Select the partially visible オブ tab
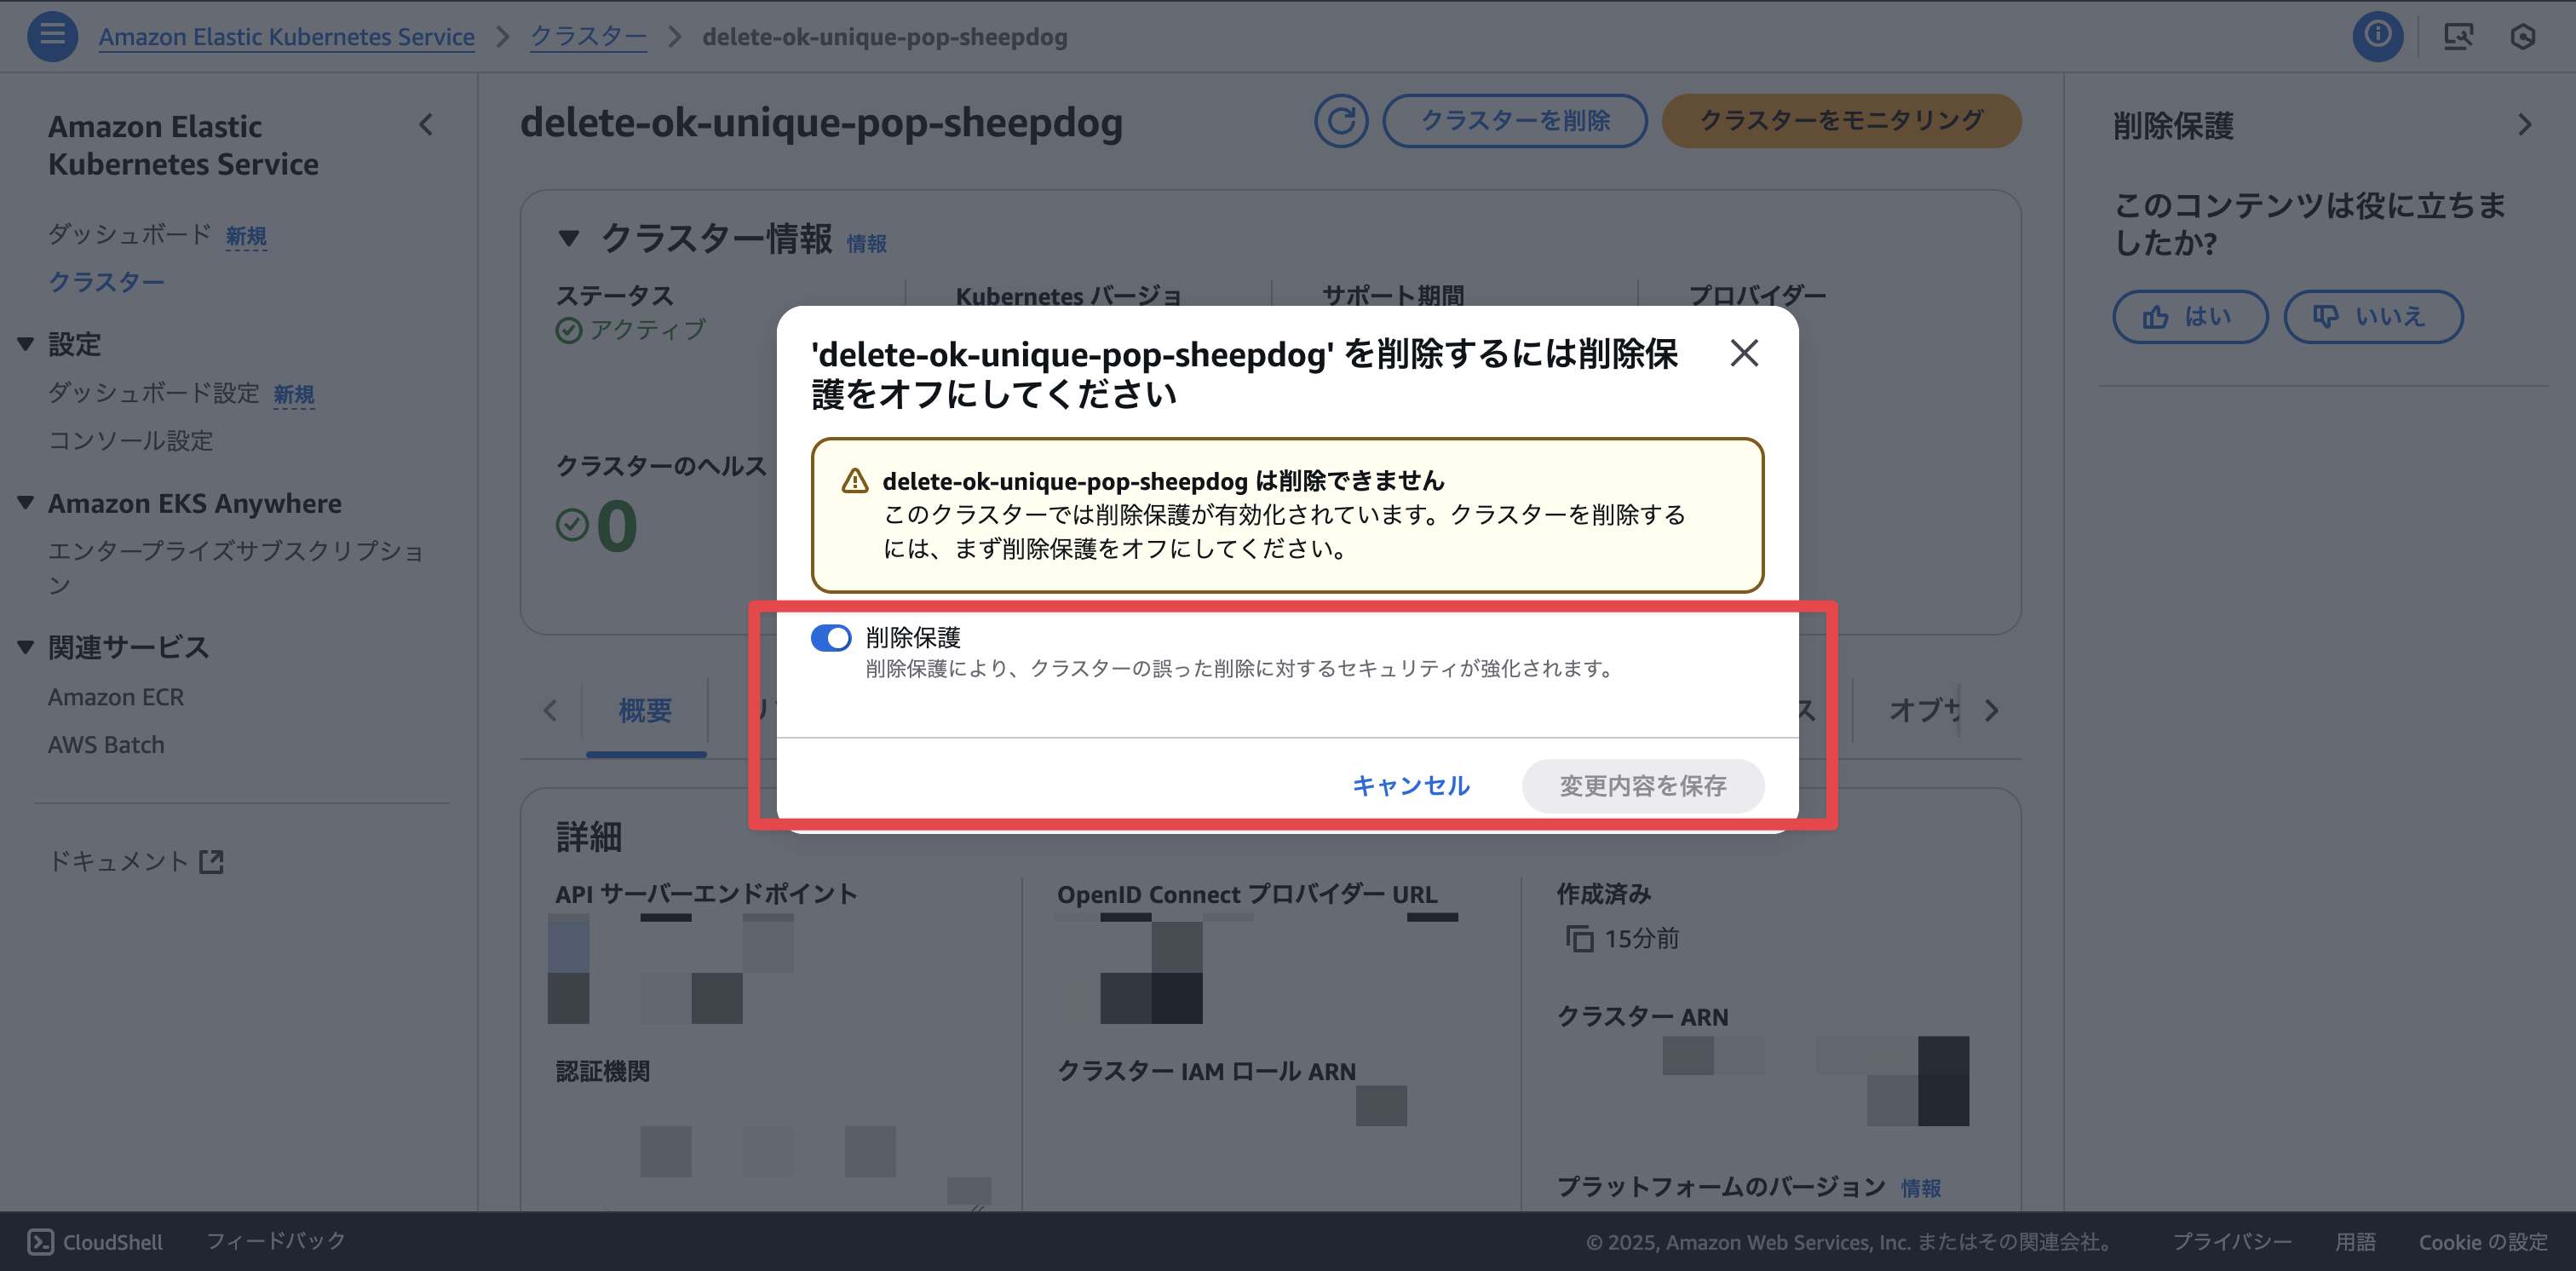The width and height of the screenshot is (2576, 1271). (1923, 710)
